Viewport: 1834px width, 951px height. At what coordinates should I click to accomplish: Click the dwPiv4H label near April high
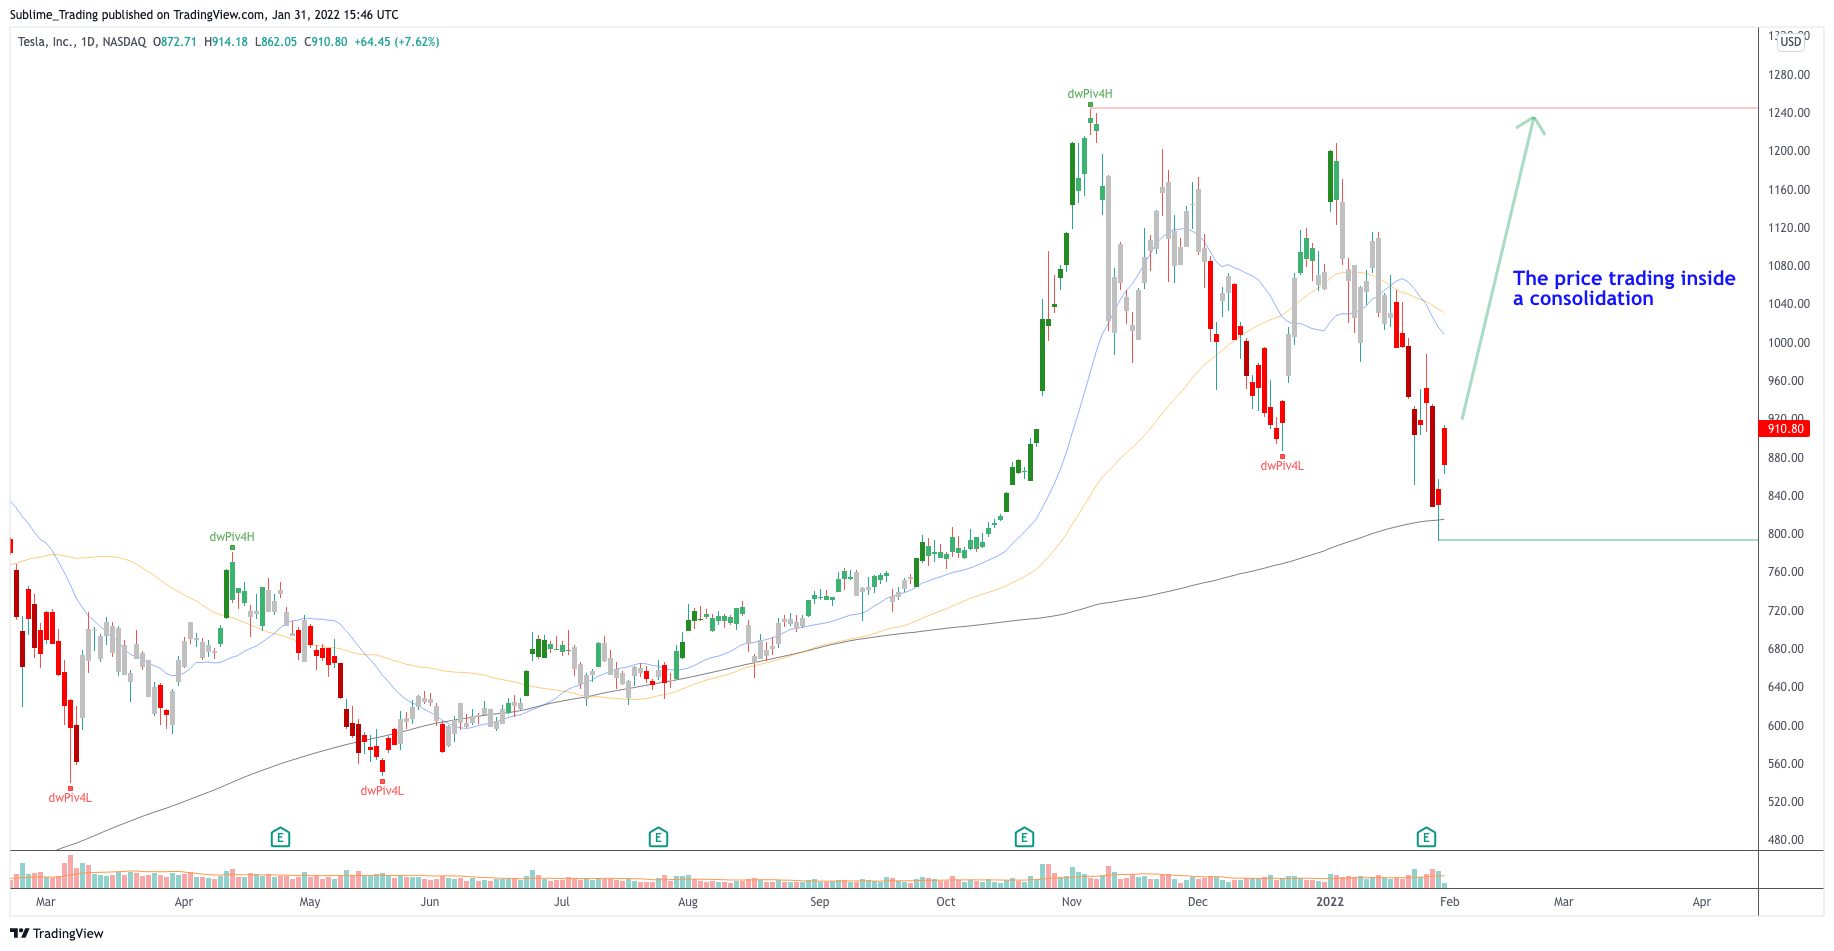[231, 537]
